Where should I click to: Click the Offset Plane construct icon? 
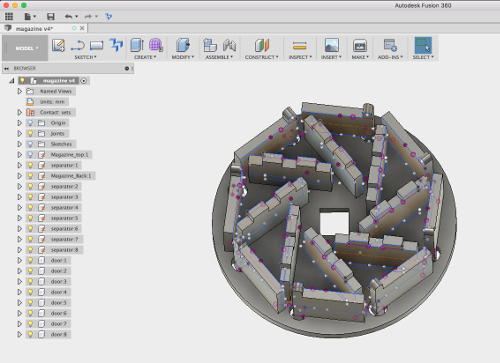coord(262,45)
